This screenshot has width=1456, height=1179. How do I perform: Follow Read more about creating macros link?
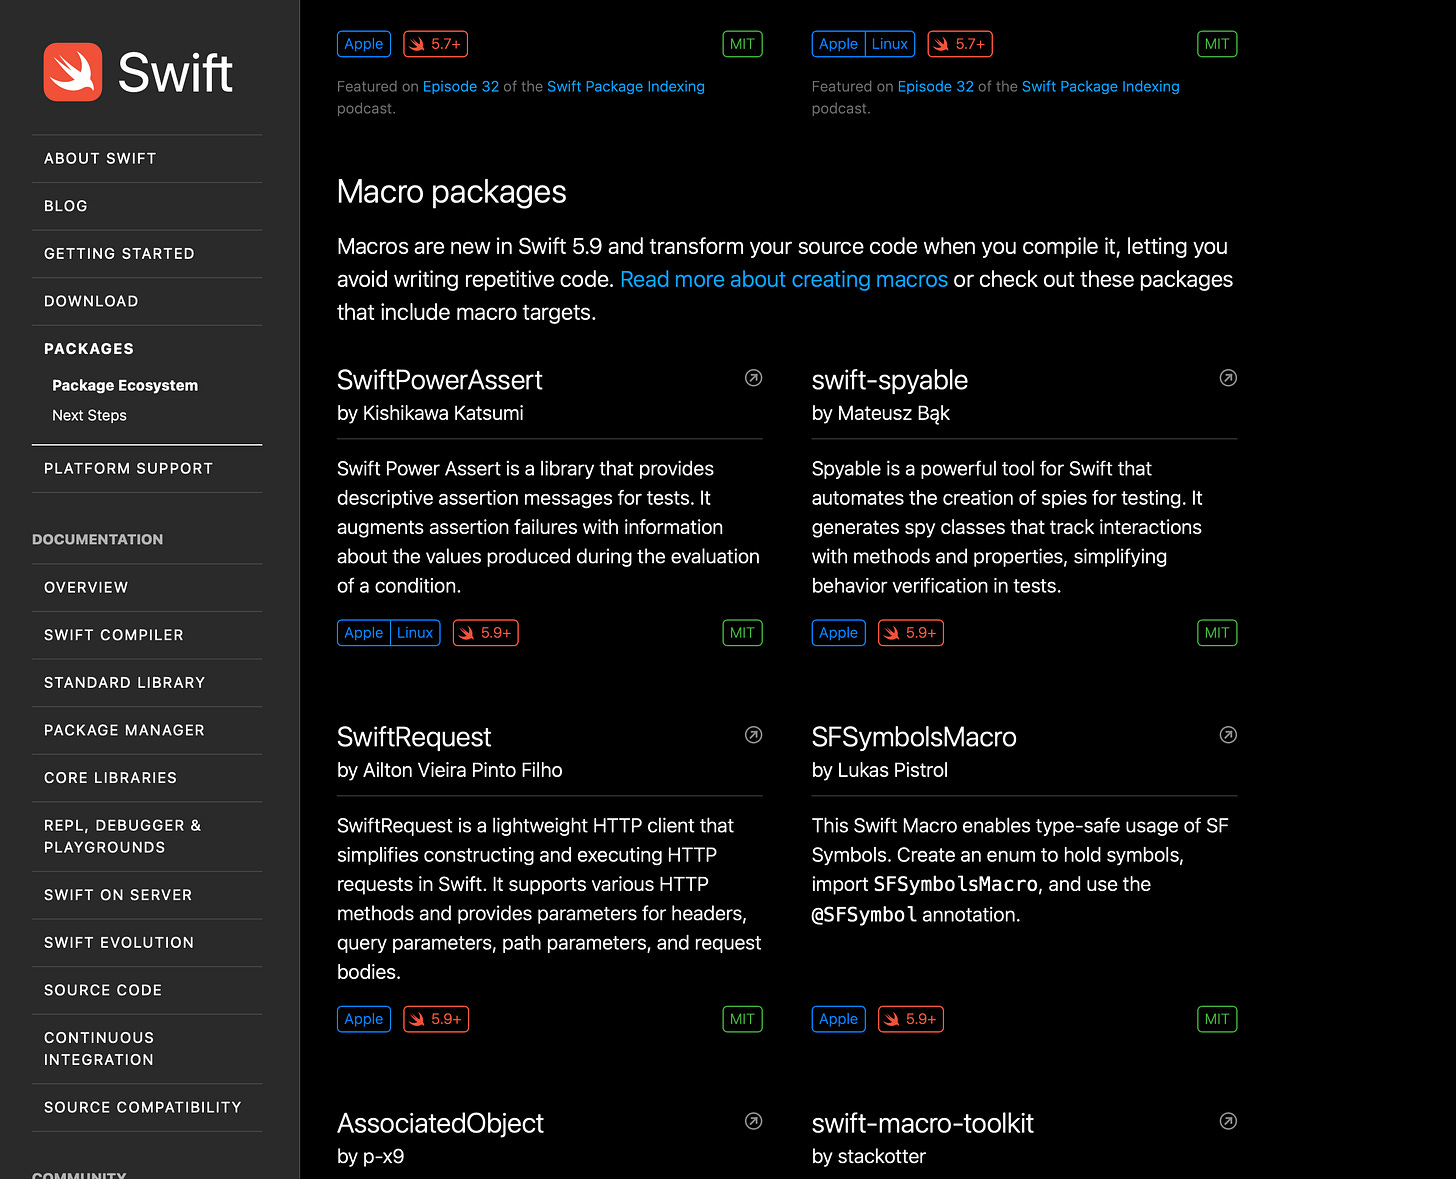pos(784,279)
